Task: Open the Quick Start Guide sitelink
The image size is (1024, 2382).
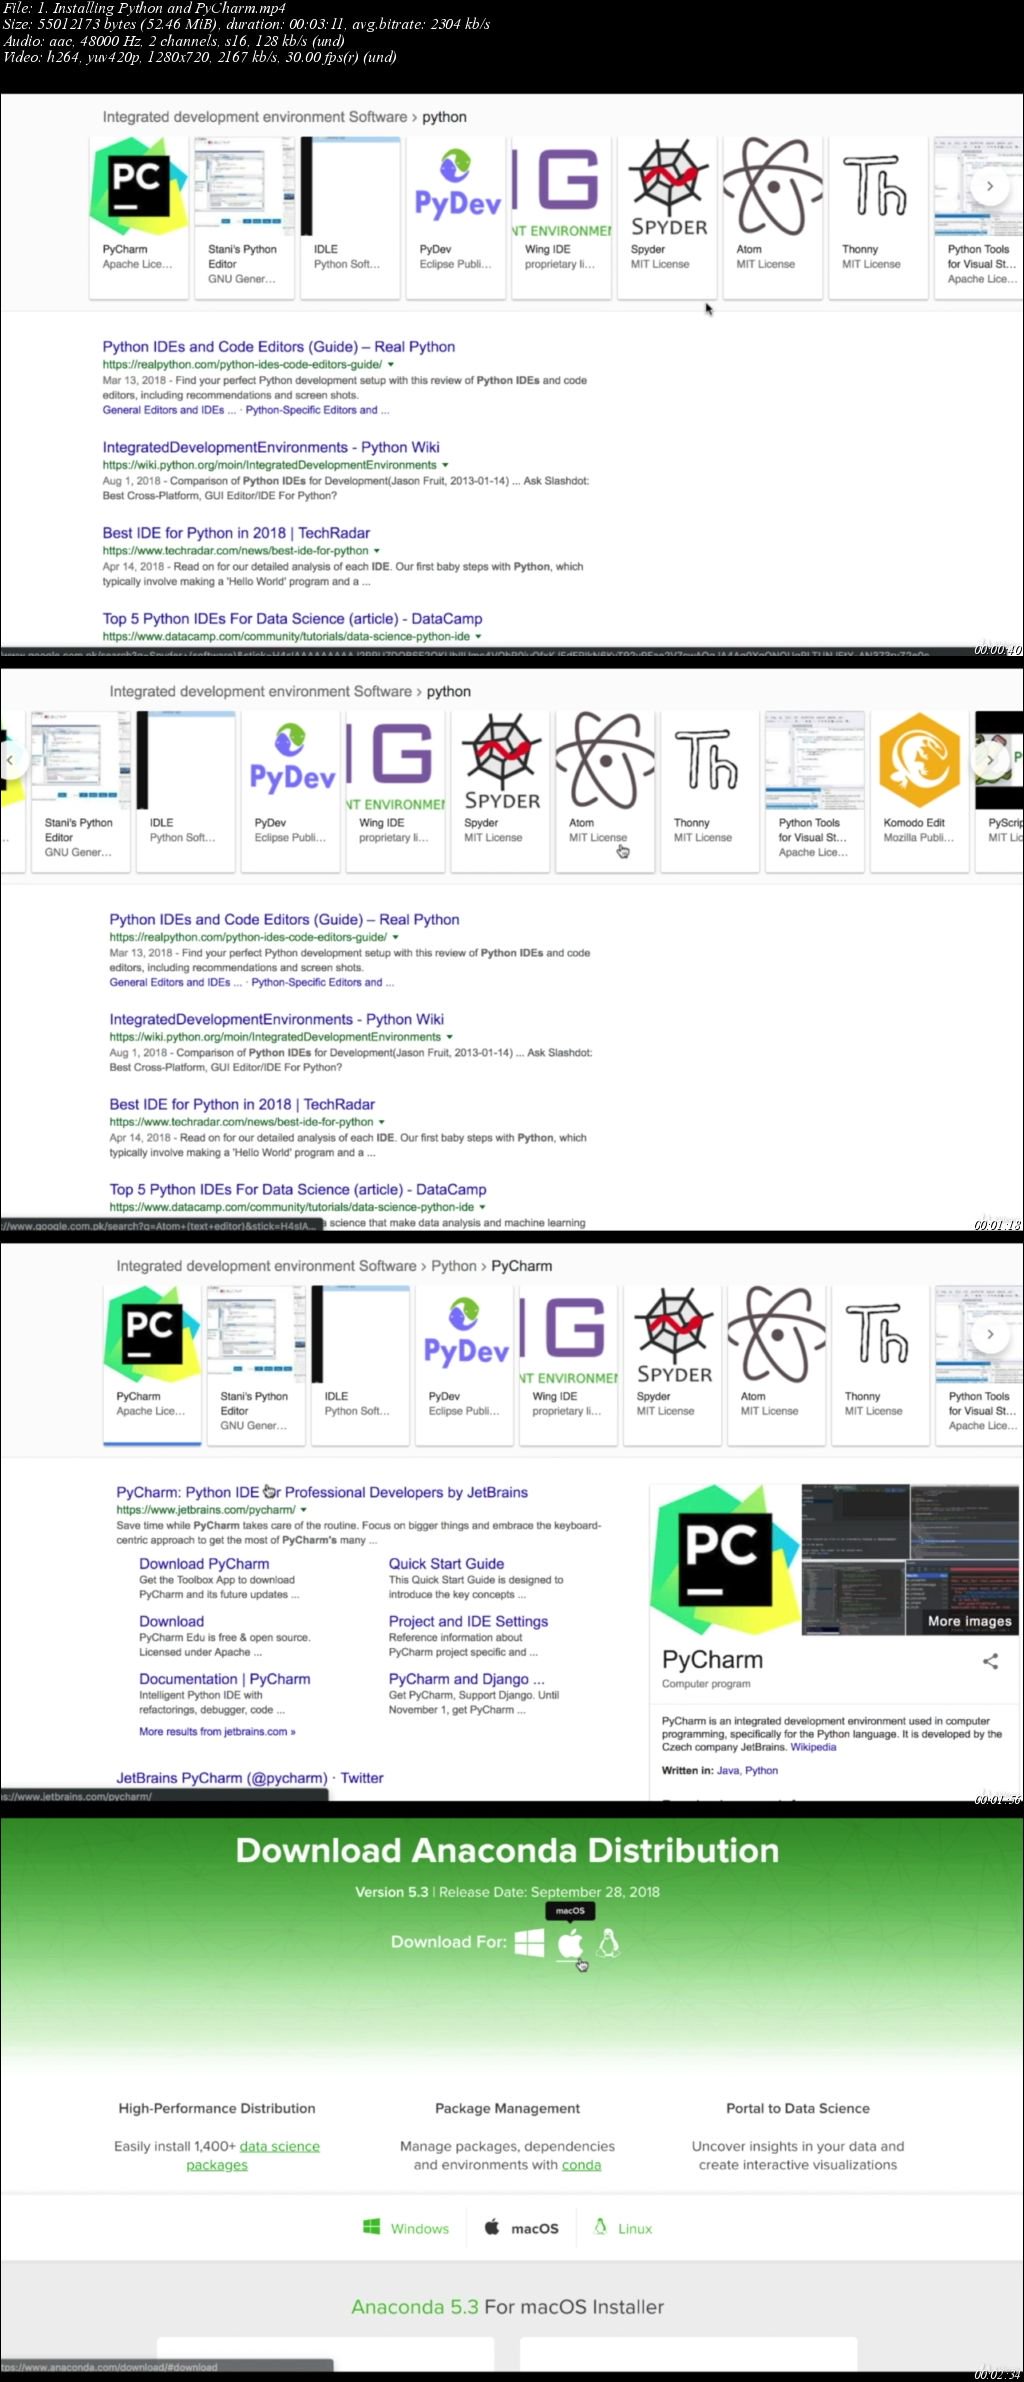Action: coord(446,1564)
